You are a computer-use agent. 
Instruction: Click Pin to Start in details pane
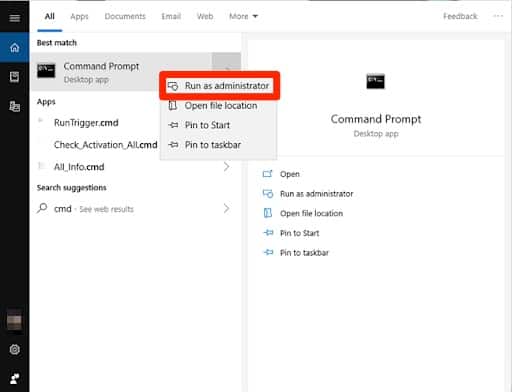pos(299,233)
